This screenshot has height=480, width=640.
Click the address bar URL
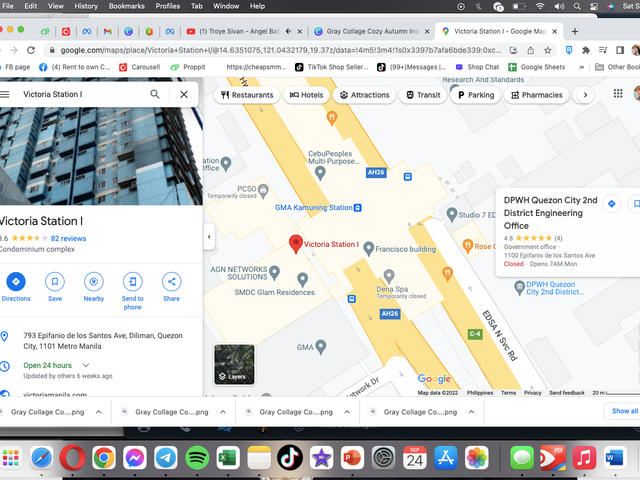(281, 50)
